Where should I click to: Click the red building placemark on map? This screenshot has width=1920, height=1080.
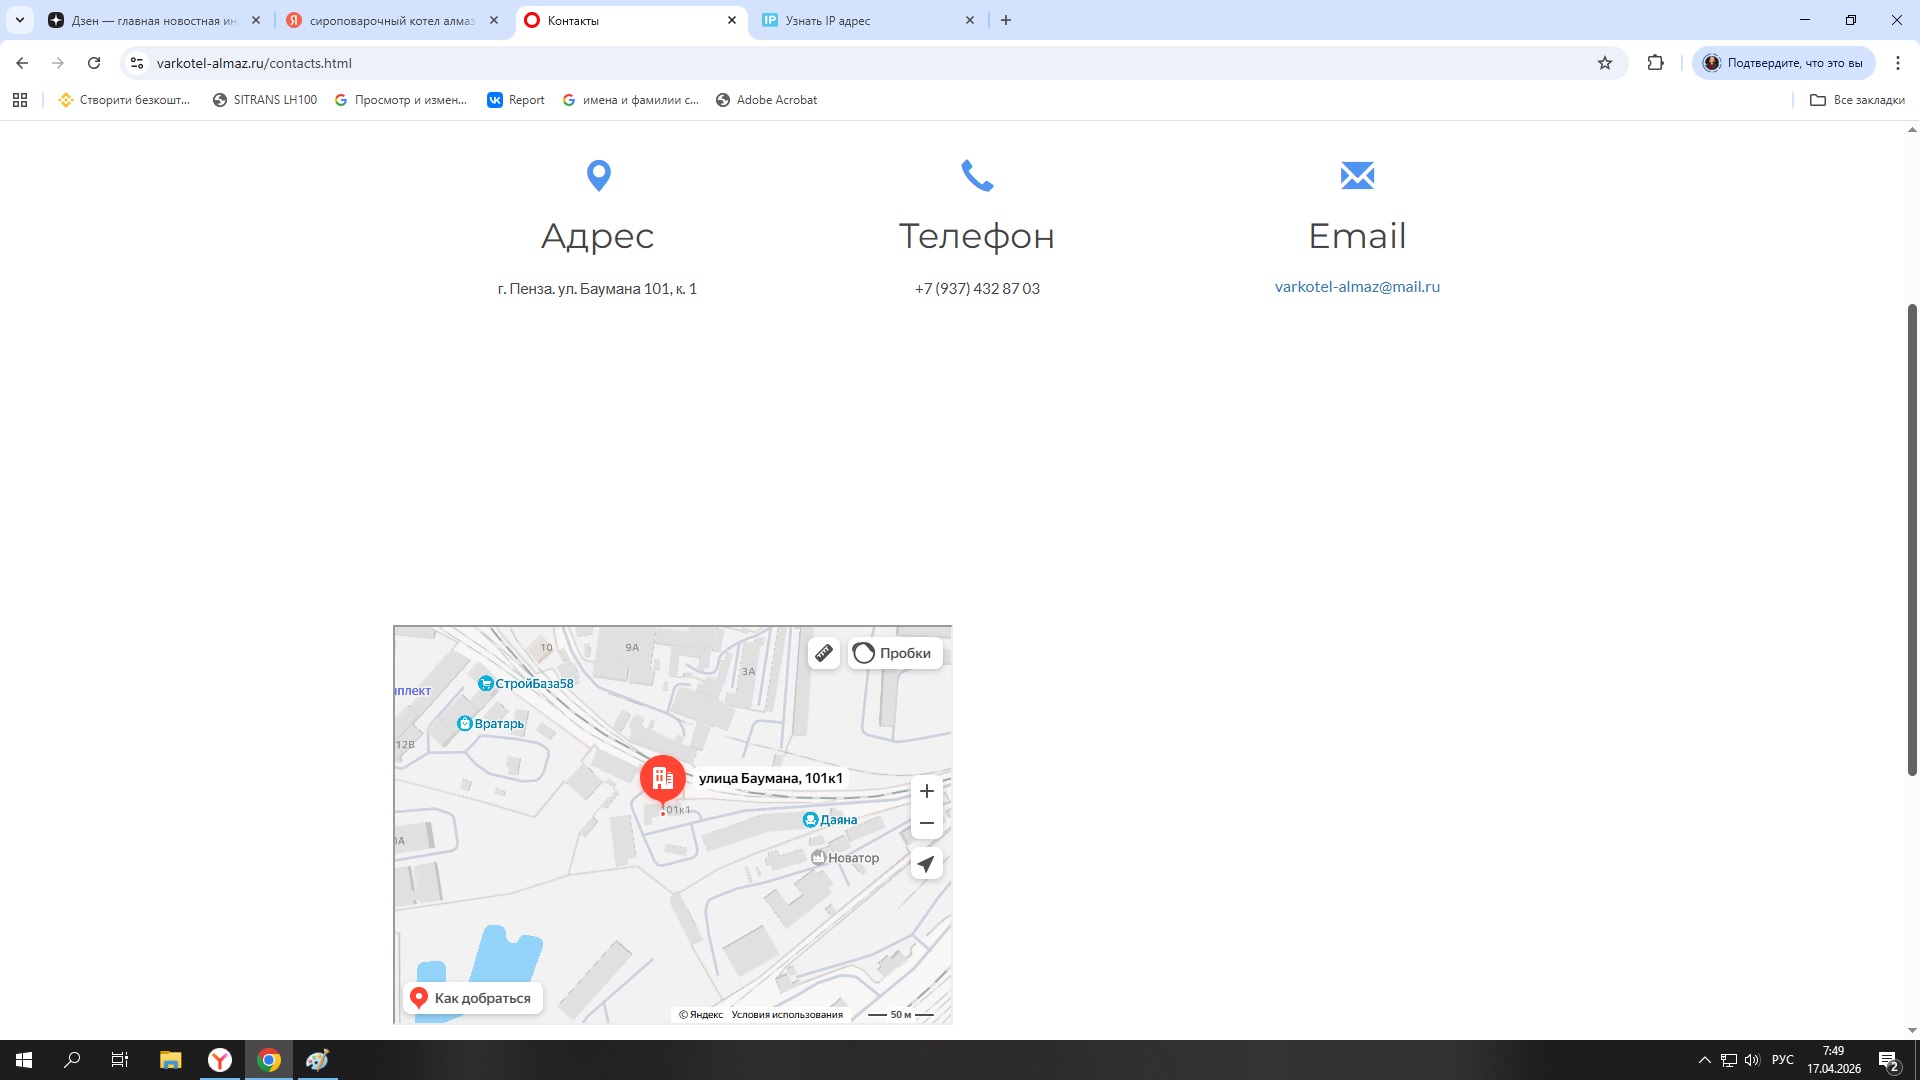(x=662, y=778)
